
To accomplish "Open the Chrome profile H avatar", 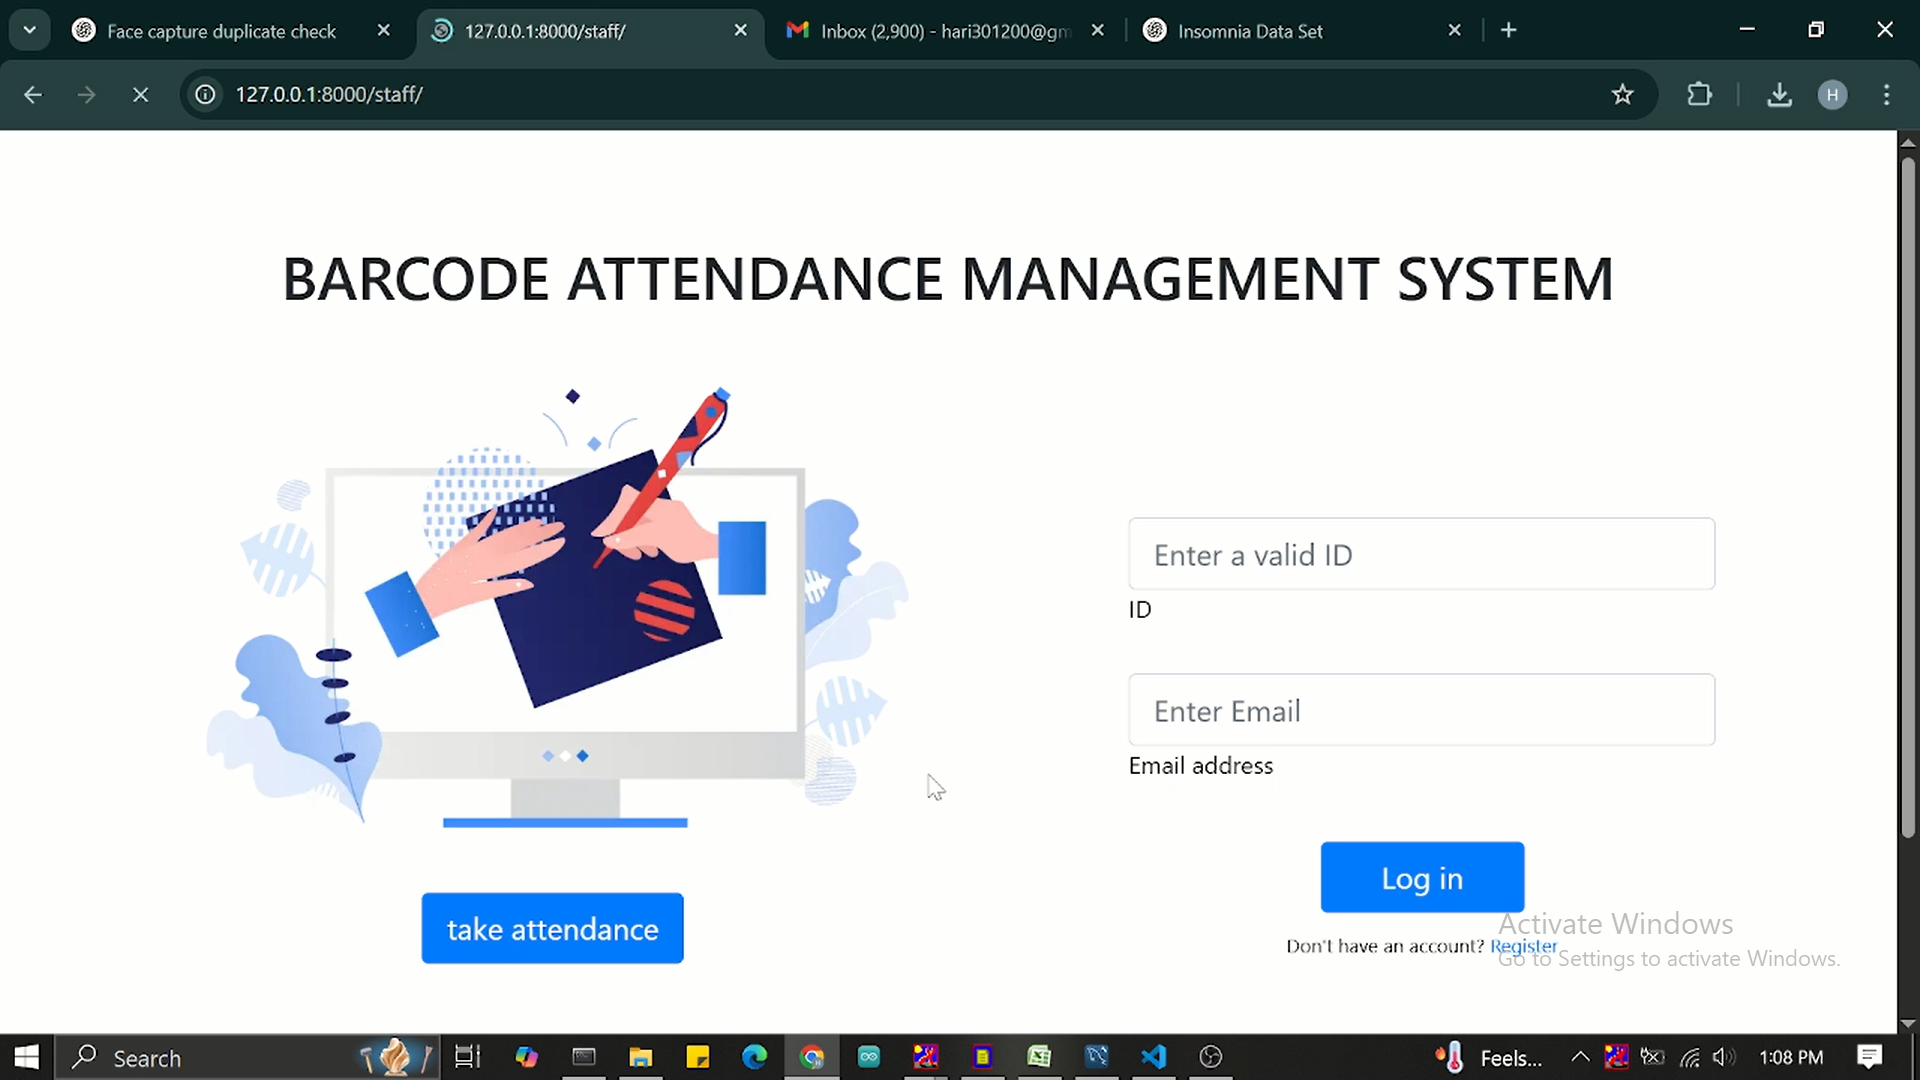I will [x=1832, y=94].
